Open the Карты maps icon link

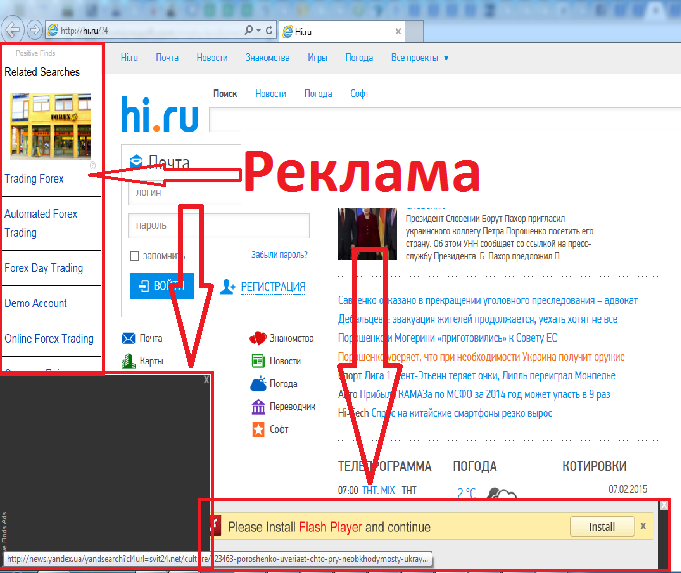click(x=128, y=361)
